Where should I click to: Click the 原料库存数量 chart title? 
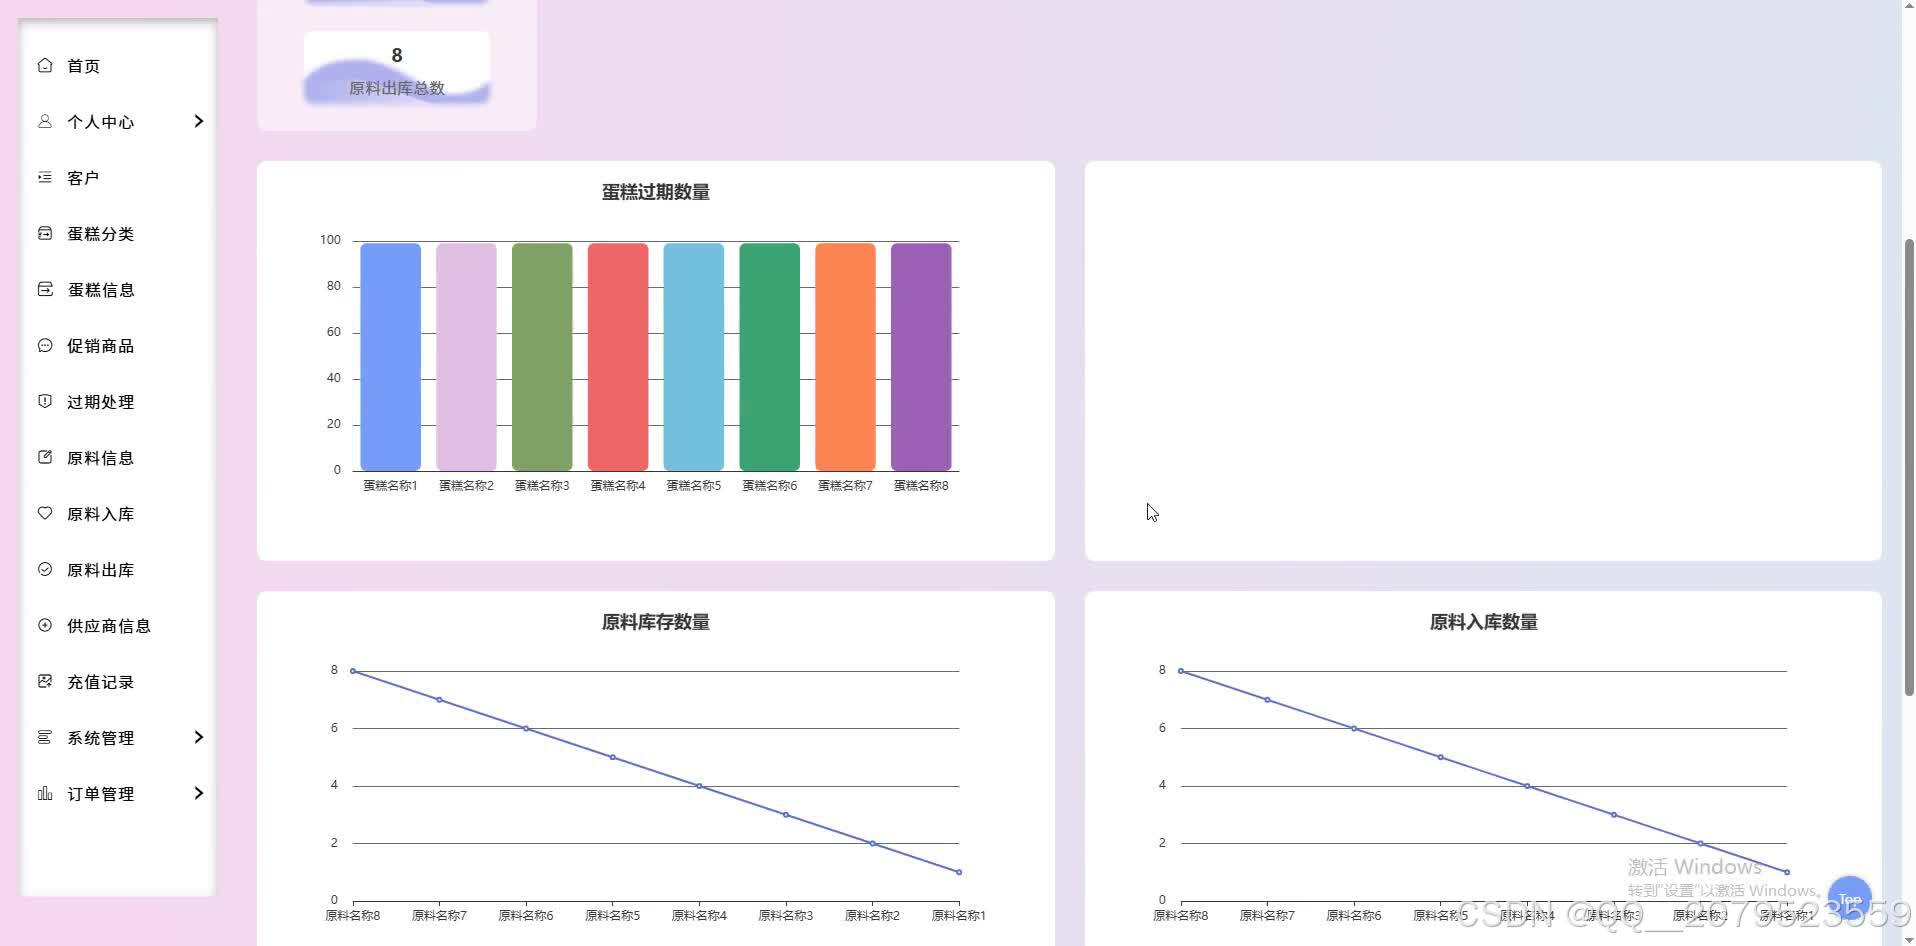tap(656, 622)
